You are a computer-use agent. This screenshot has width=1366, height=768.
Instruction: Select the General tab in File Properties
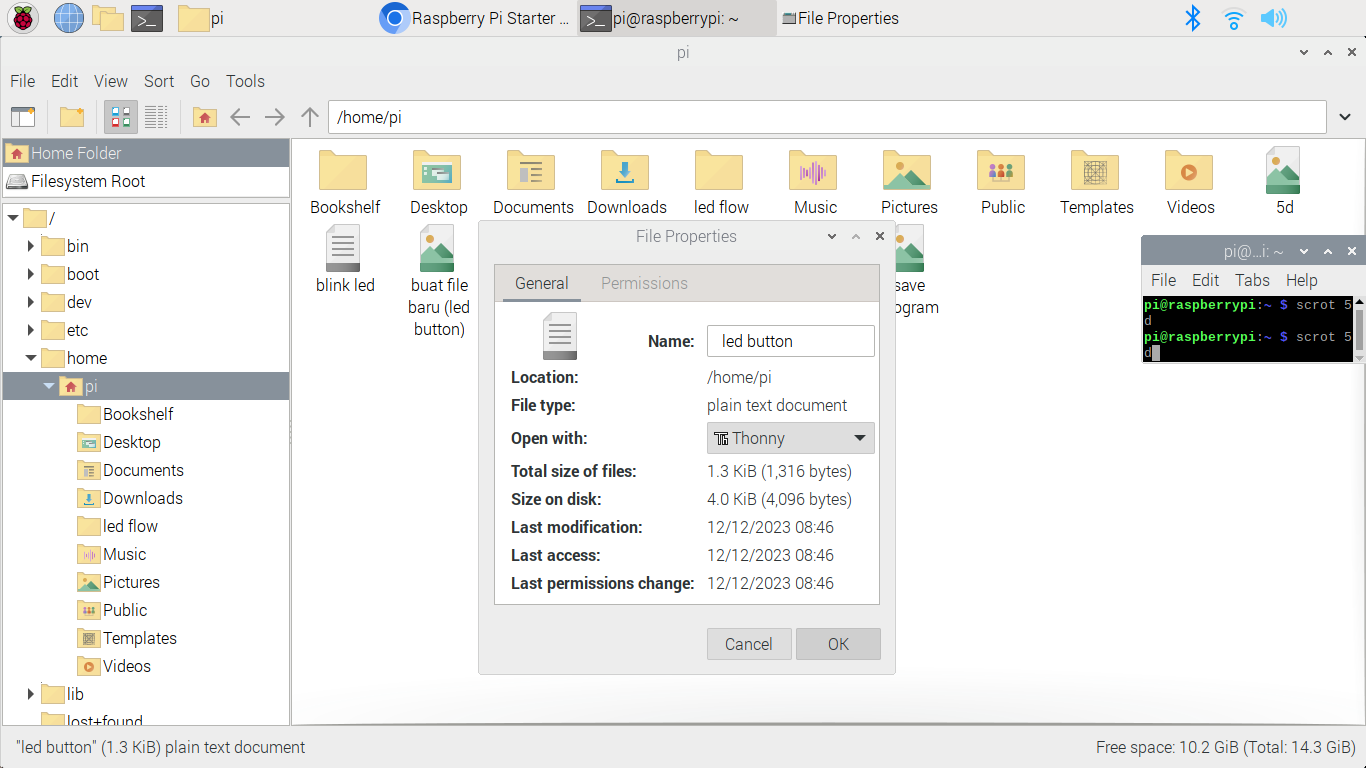(541, 283)
